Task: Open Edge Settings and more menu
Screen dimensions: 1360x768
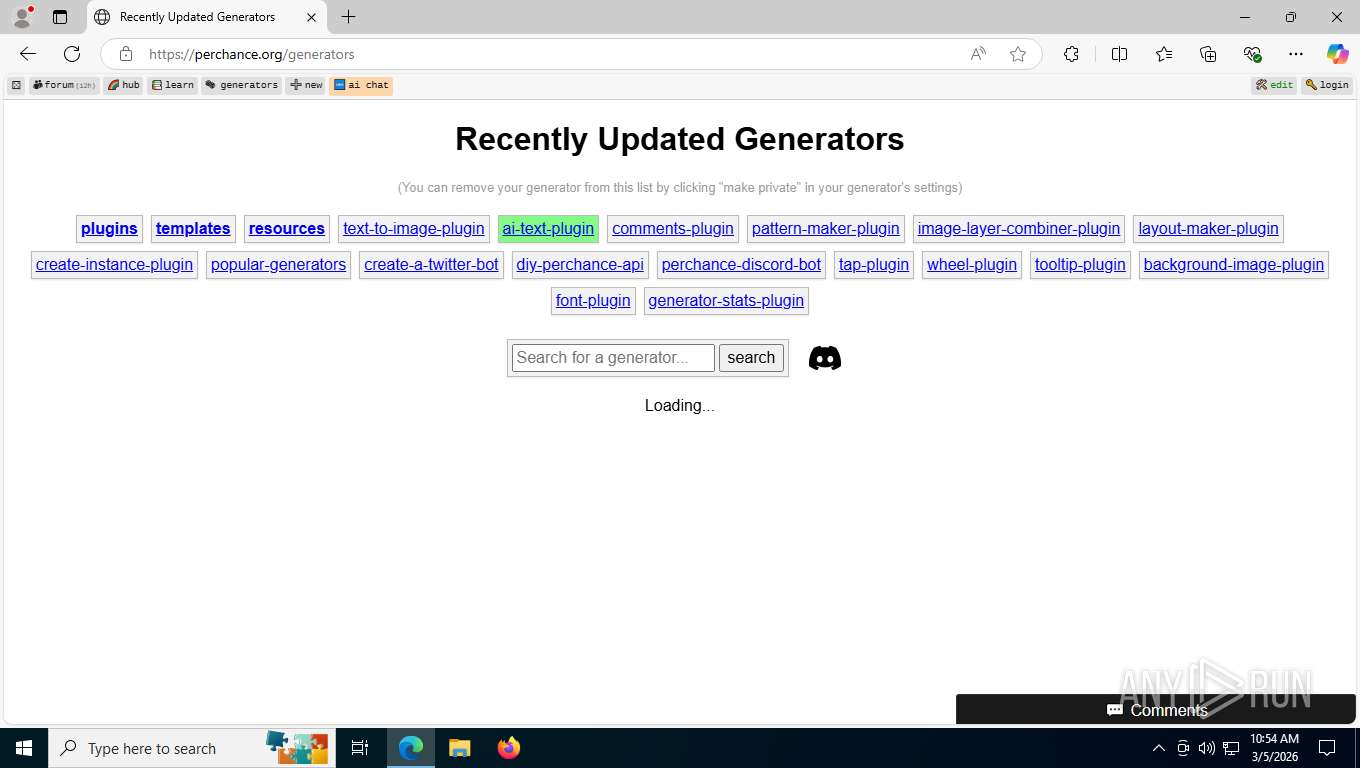Action: pos(1296,54)
